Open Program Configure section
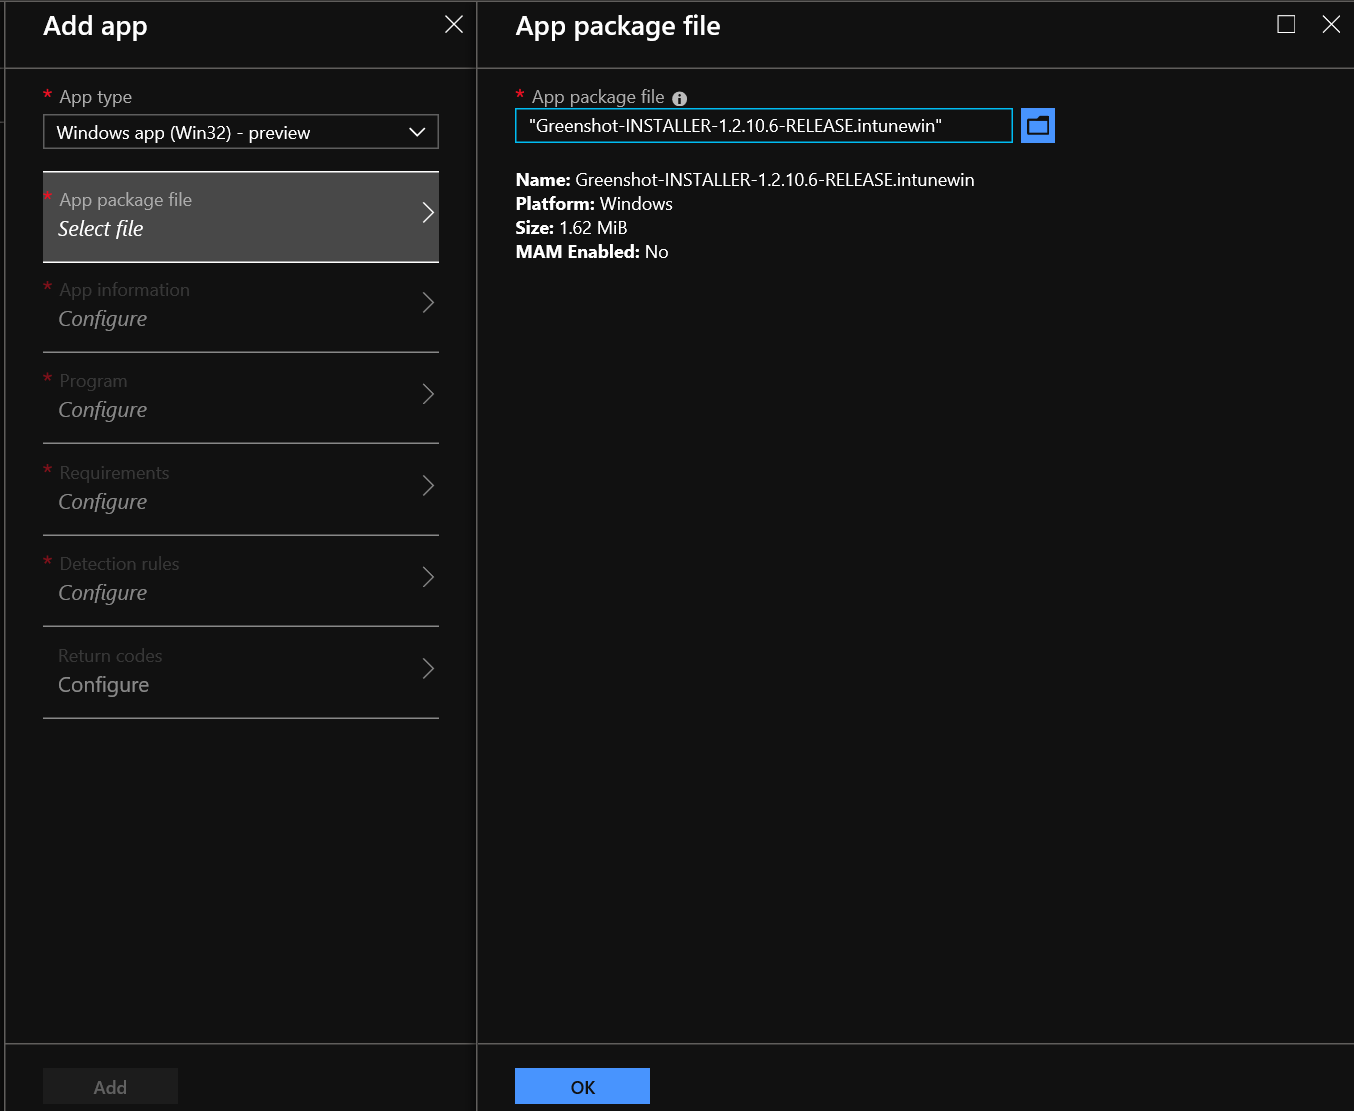The width and height of the screenshot is (1354, 1111). [x=241, y=399]
